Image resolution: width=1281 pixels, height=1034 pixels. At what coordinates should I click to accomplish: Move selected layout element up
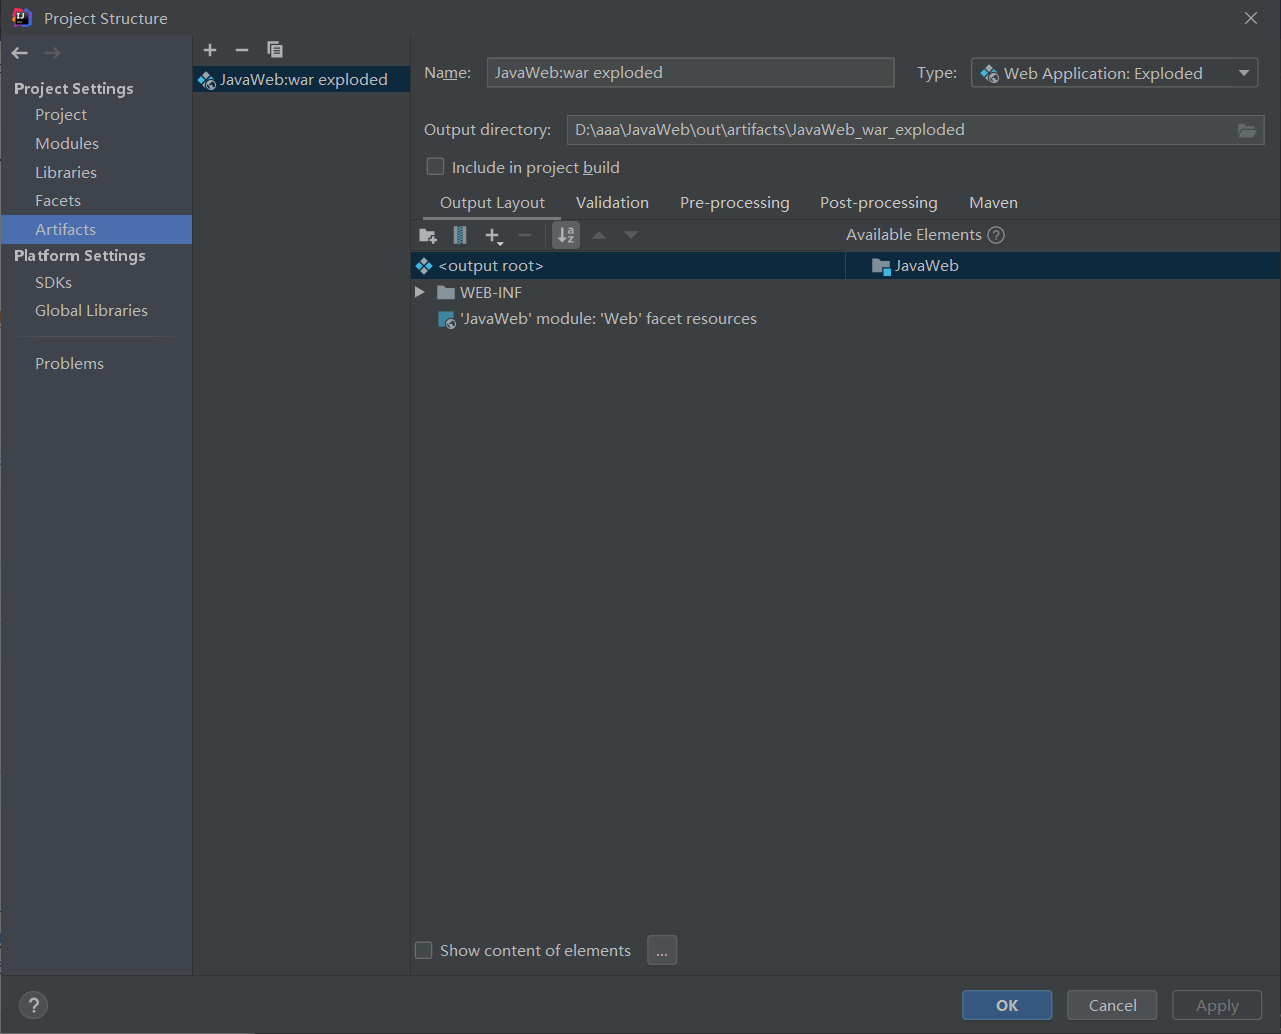click(x=599, y=235)
